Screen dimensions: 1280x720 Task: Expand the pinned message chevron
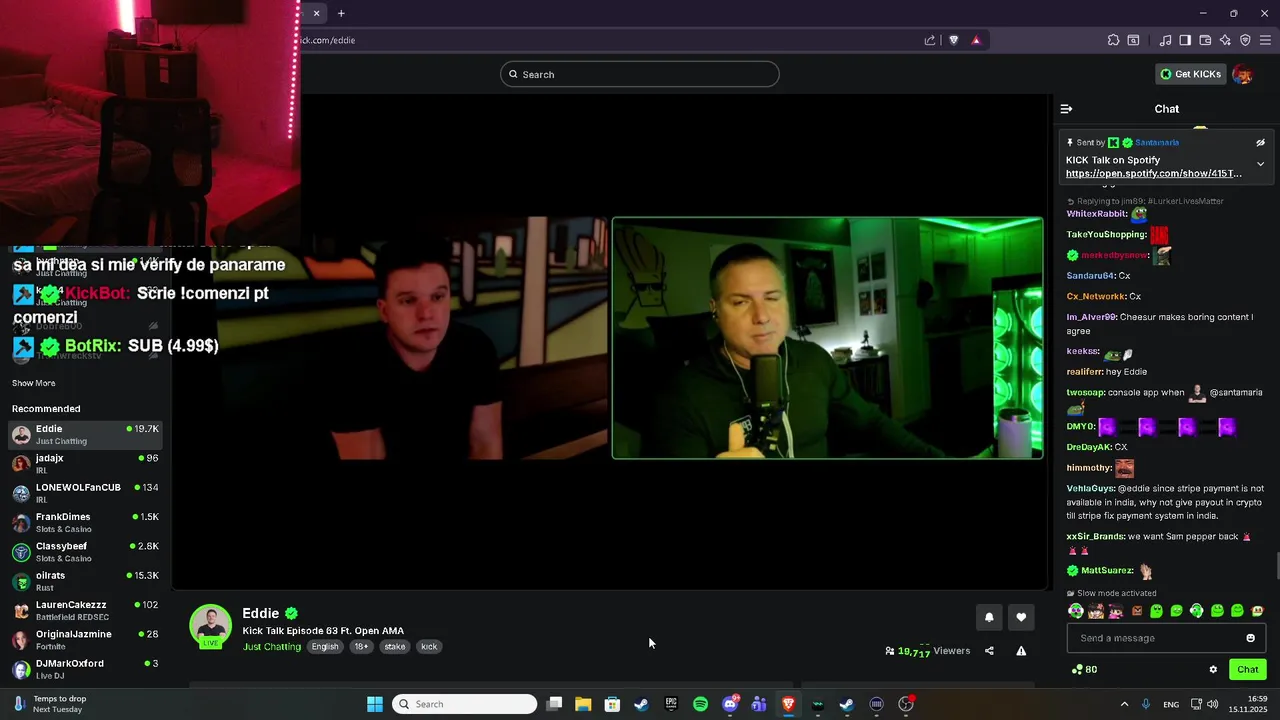(1260, 164)
